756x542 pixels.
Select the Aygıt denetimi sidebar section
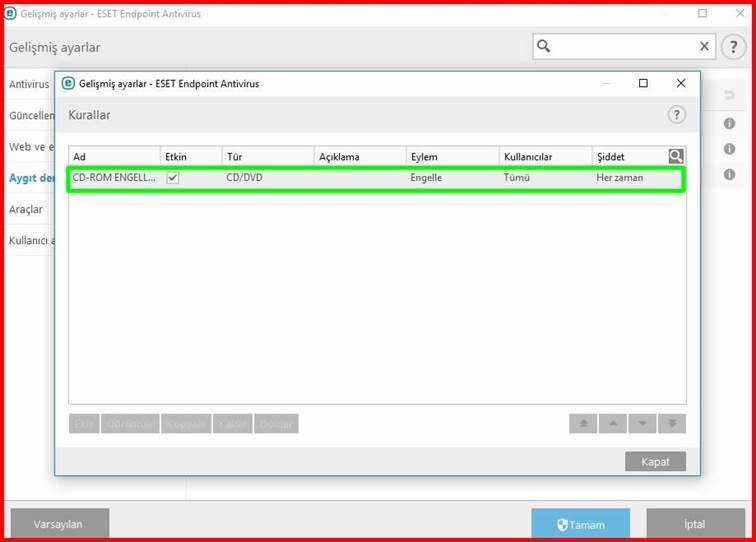click(x=31, y=178)
